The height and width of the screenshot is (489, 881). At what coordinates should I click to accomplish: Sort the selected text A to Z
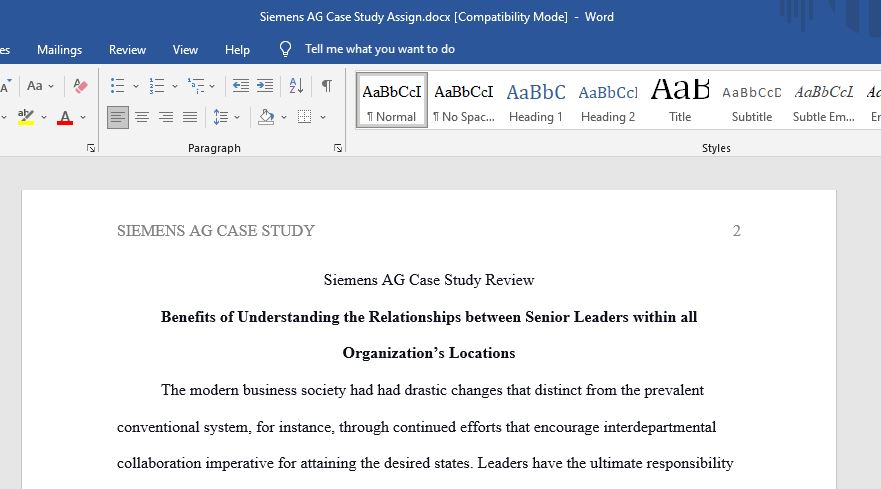[296, 86]
